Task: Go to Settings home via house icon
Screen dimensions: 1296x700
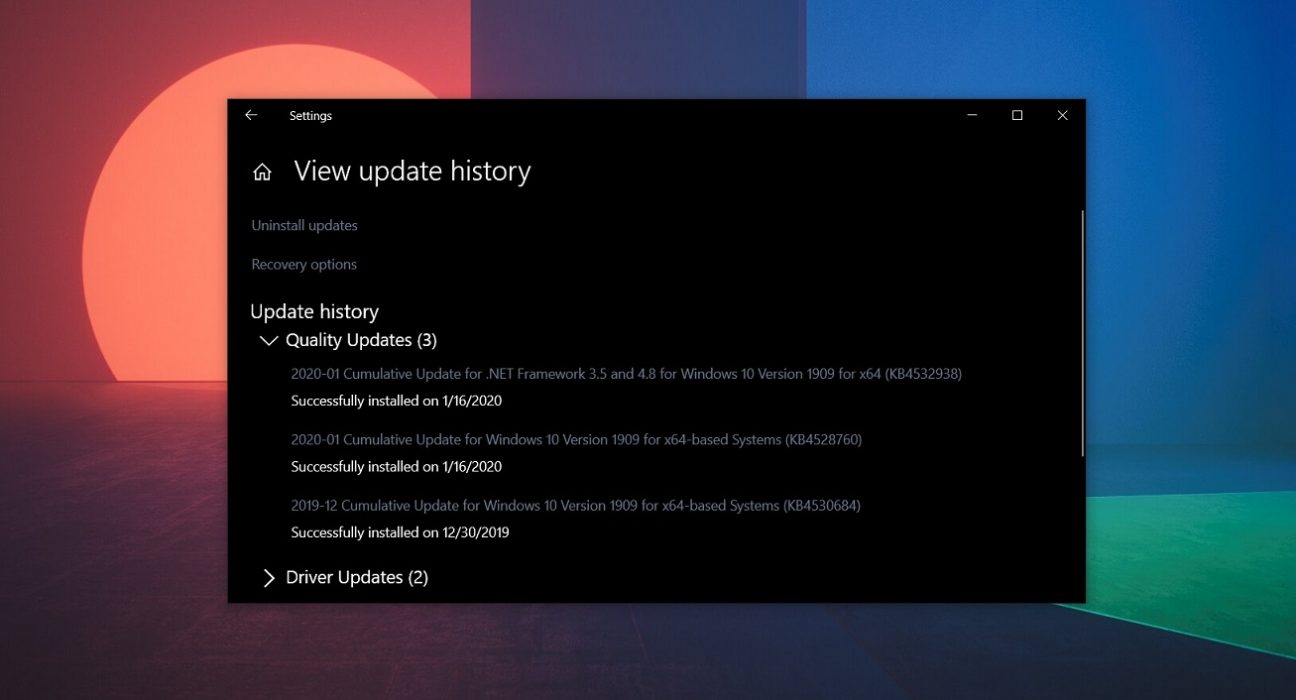Action: click(x=262, y=172)
